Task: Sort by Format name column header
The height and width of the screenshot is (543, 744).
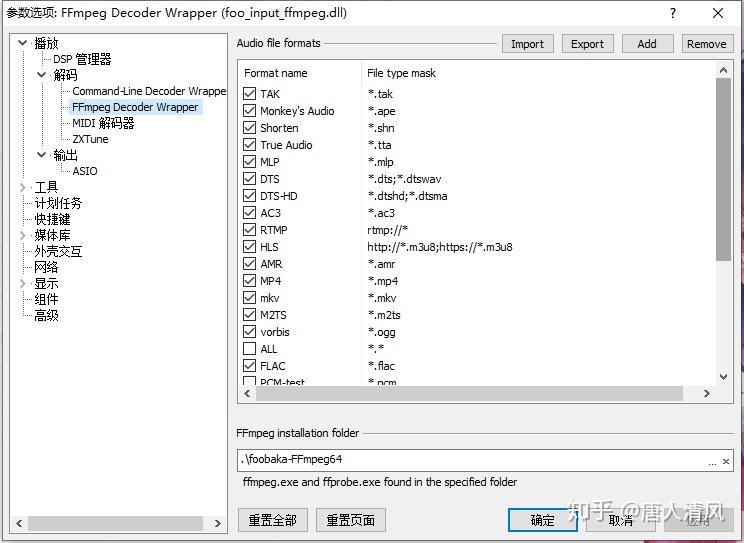Action: (276, 73)
